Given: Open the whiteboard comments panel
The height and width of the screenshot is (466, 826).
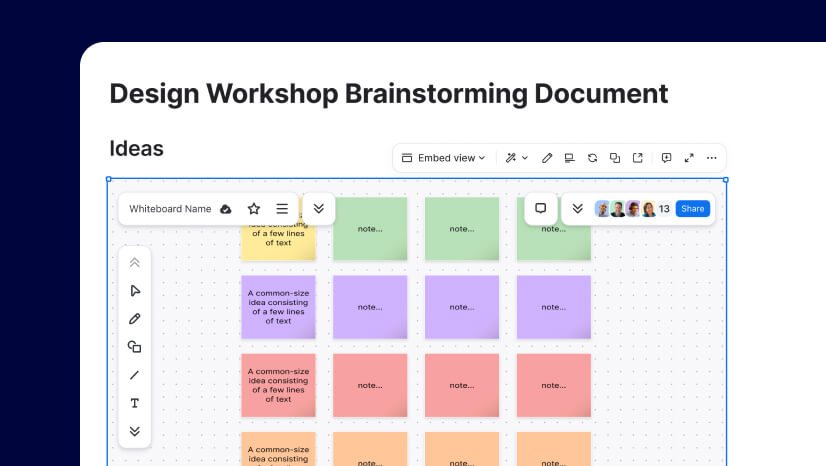Looking at the screenshot, I should [540, 209].
